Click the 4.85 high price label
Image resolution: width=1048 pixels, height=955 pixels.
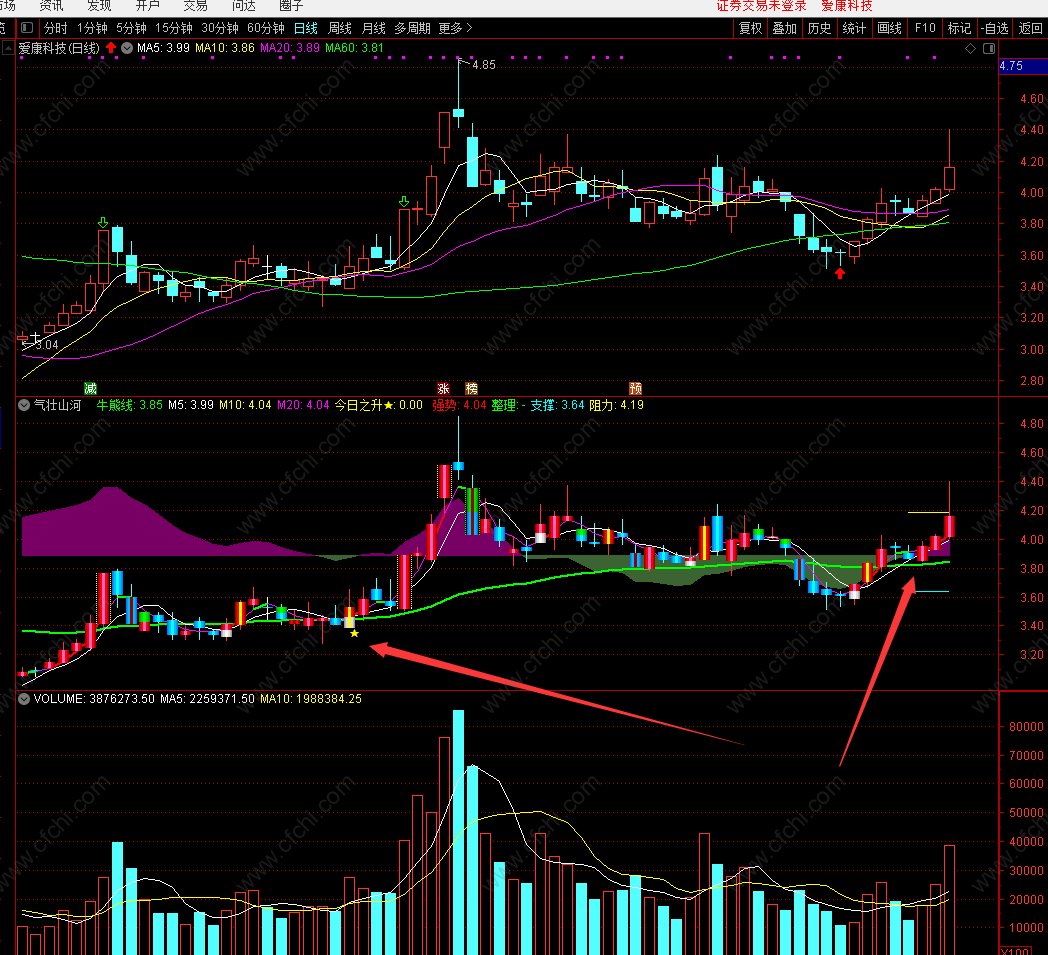pos(484,65)
